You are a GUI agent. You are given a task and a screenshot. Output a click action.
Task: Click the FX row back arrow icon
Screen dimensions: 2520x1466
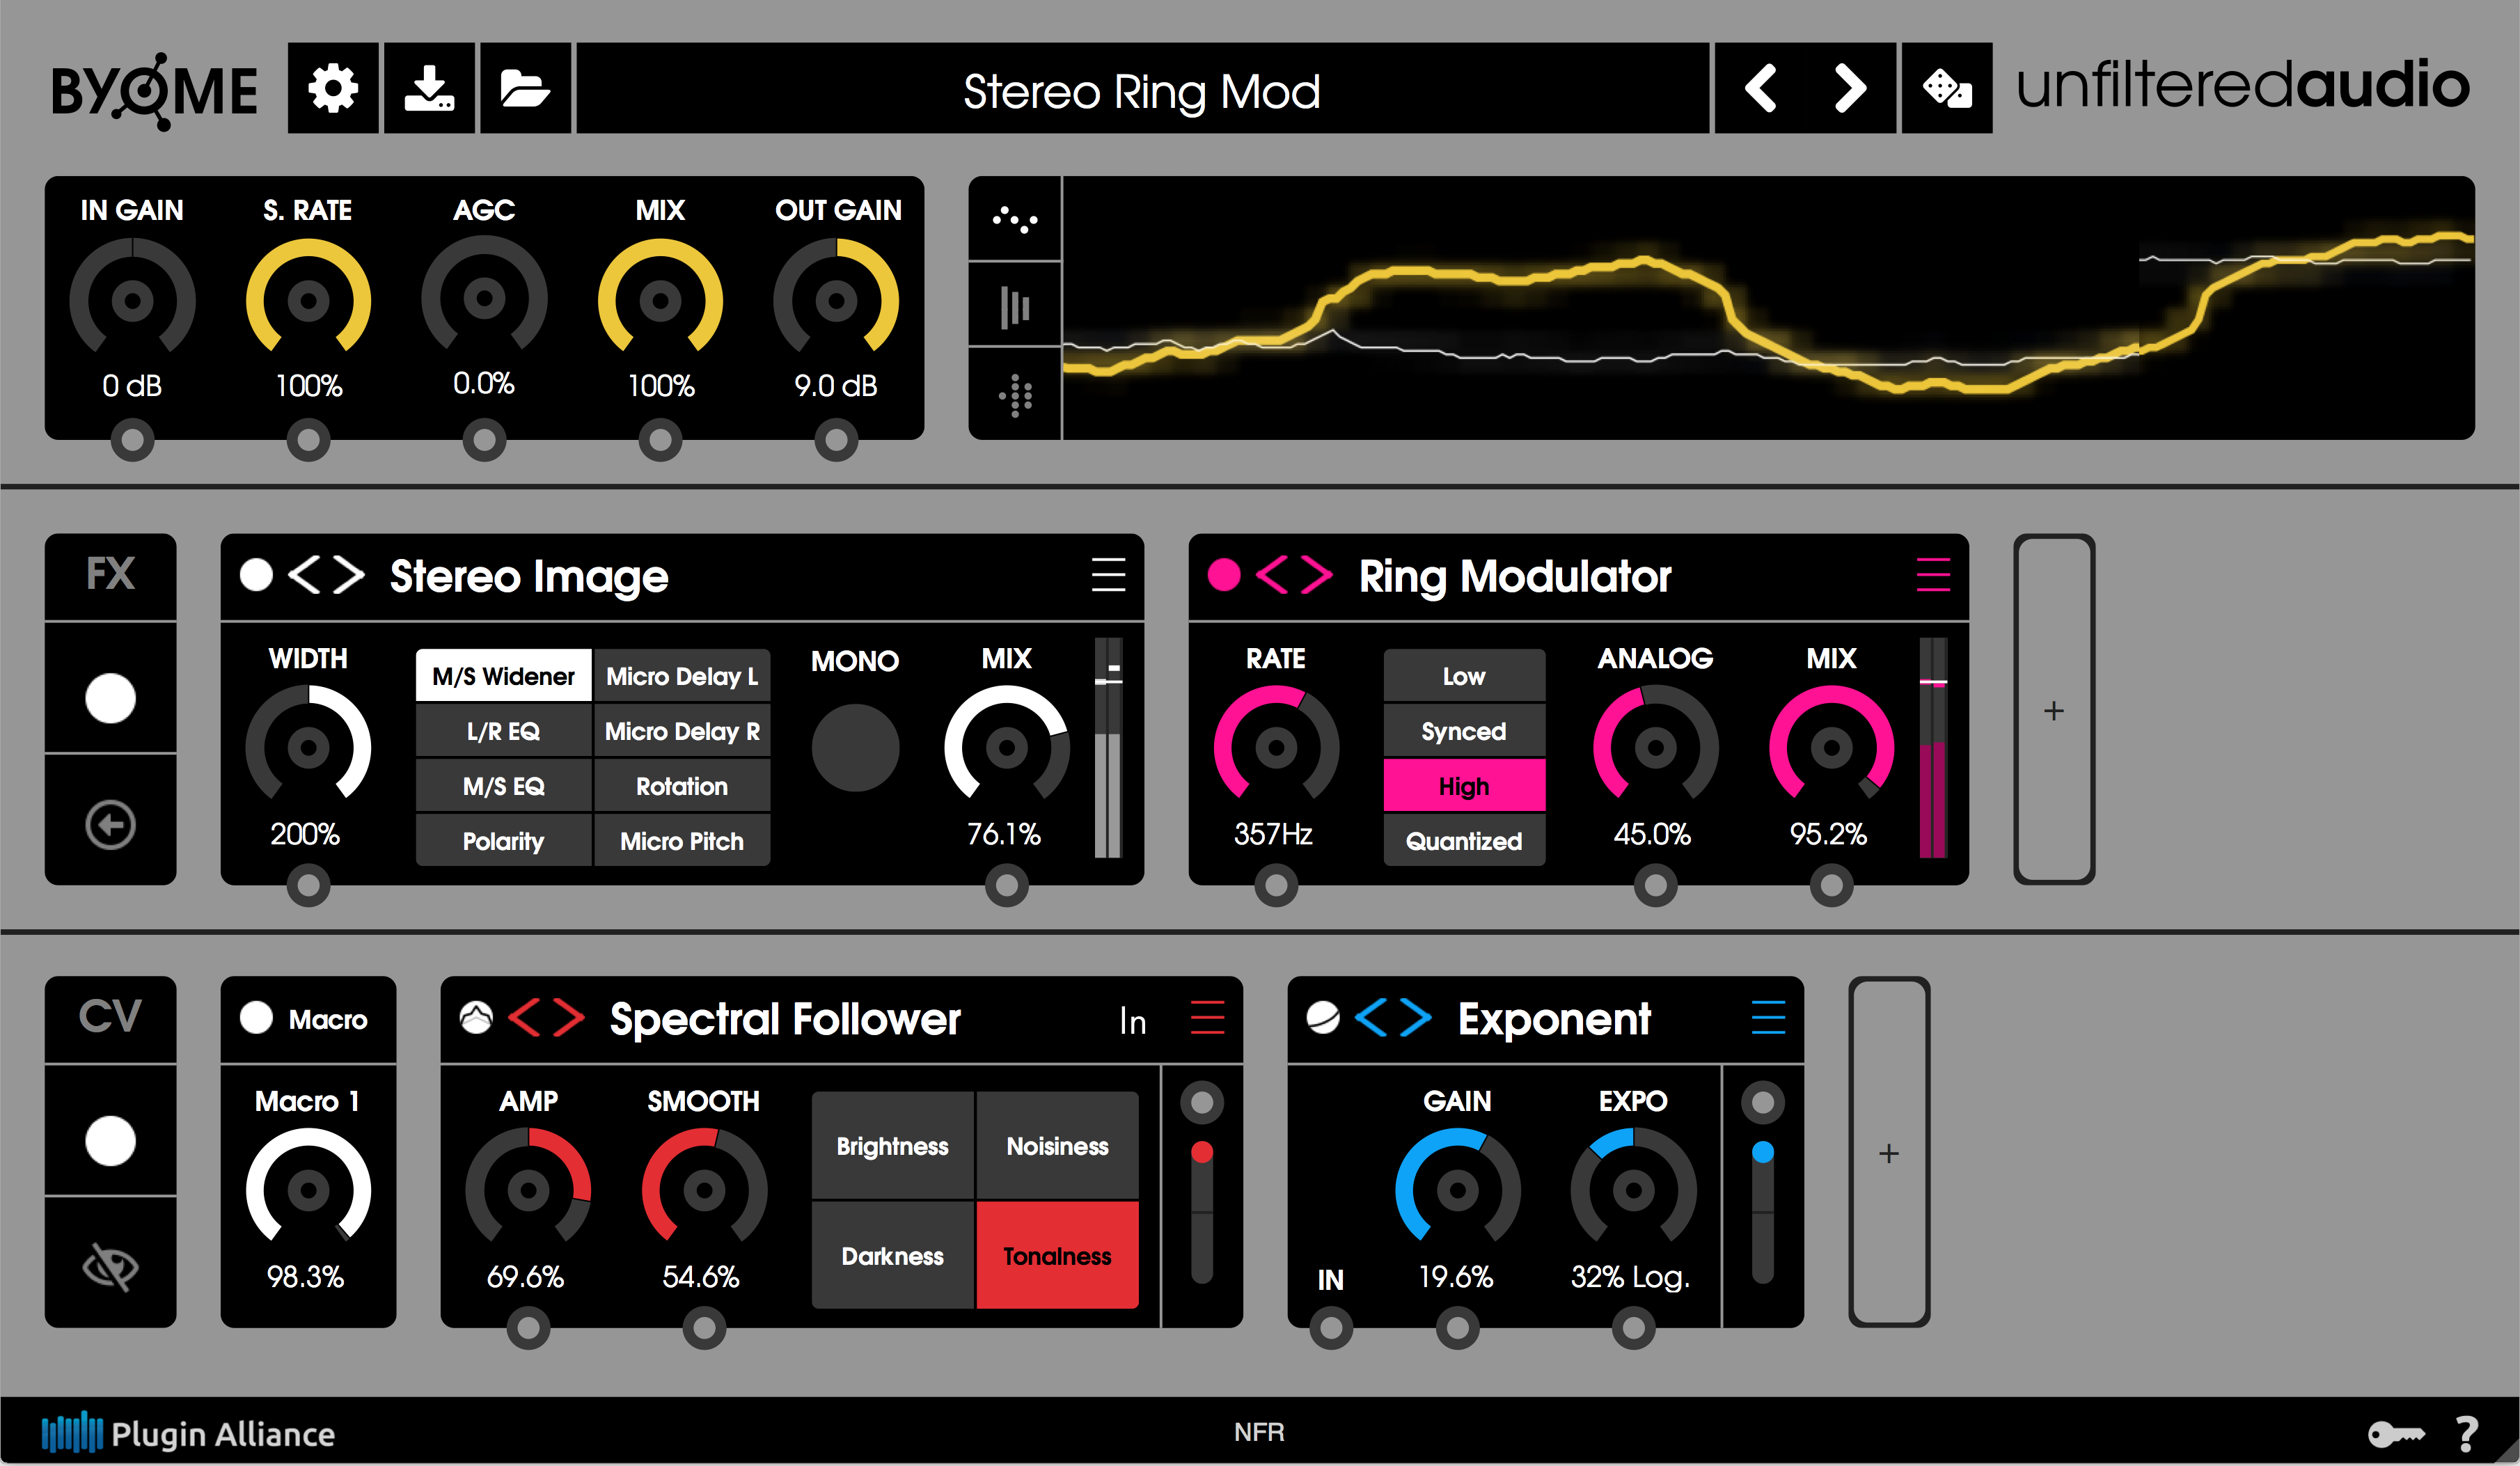[110, 825]
